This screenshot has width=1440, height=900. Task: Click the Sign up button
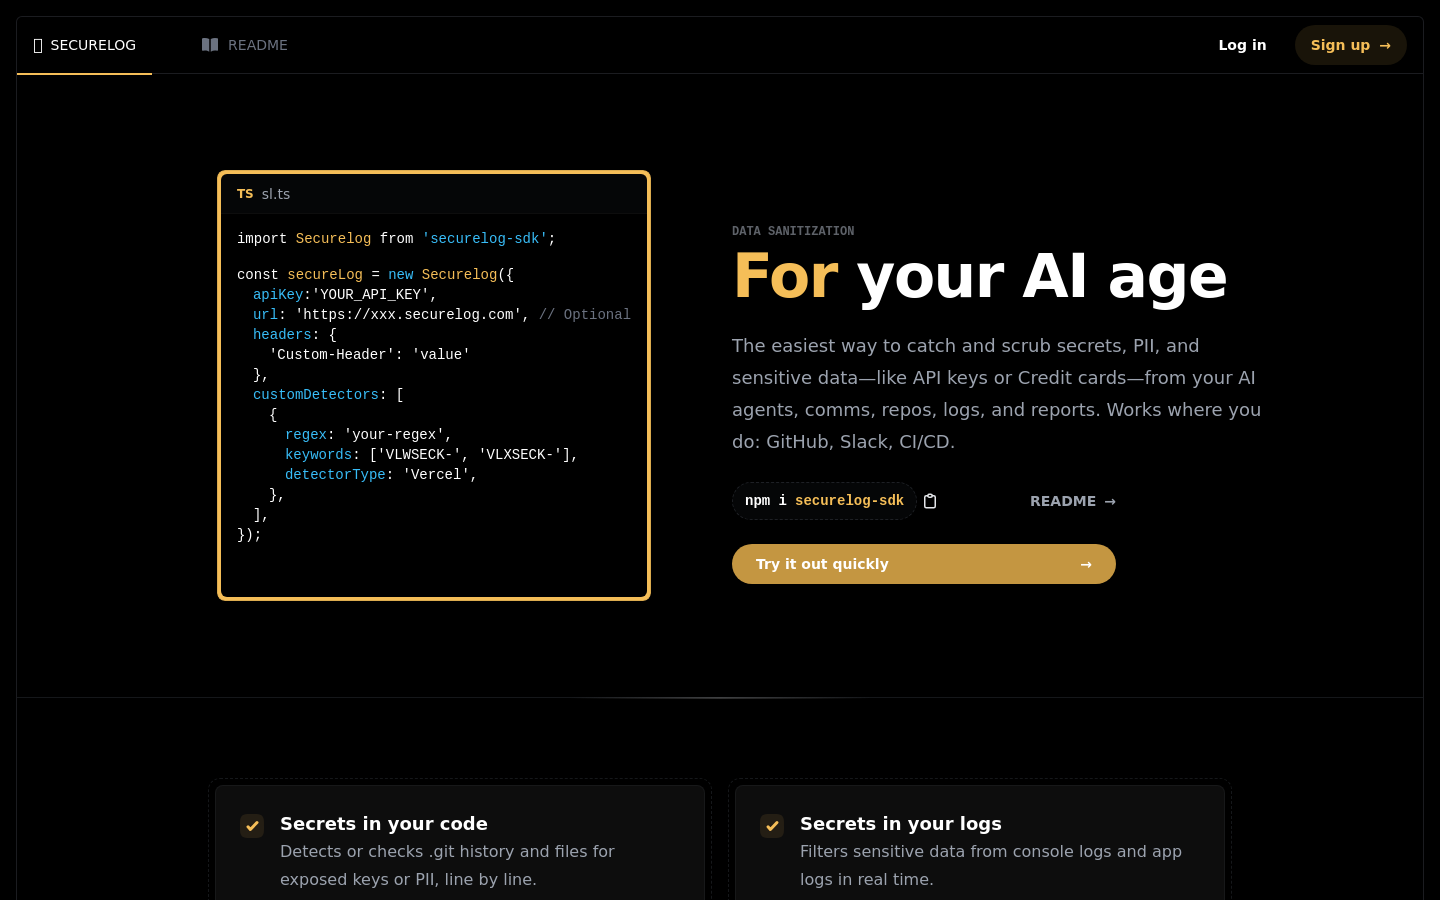coord(1351,45)
